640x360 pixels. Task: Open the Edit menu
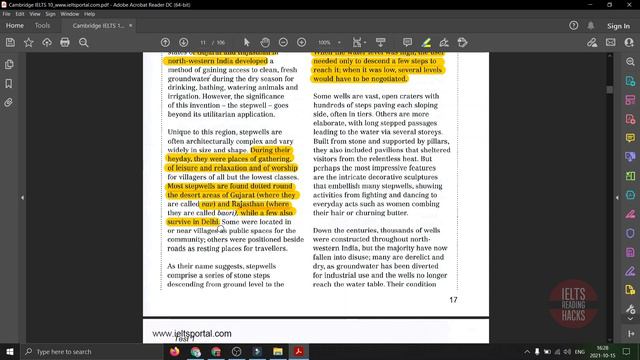click(20, 14)
